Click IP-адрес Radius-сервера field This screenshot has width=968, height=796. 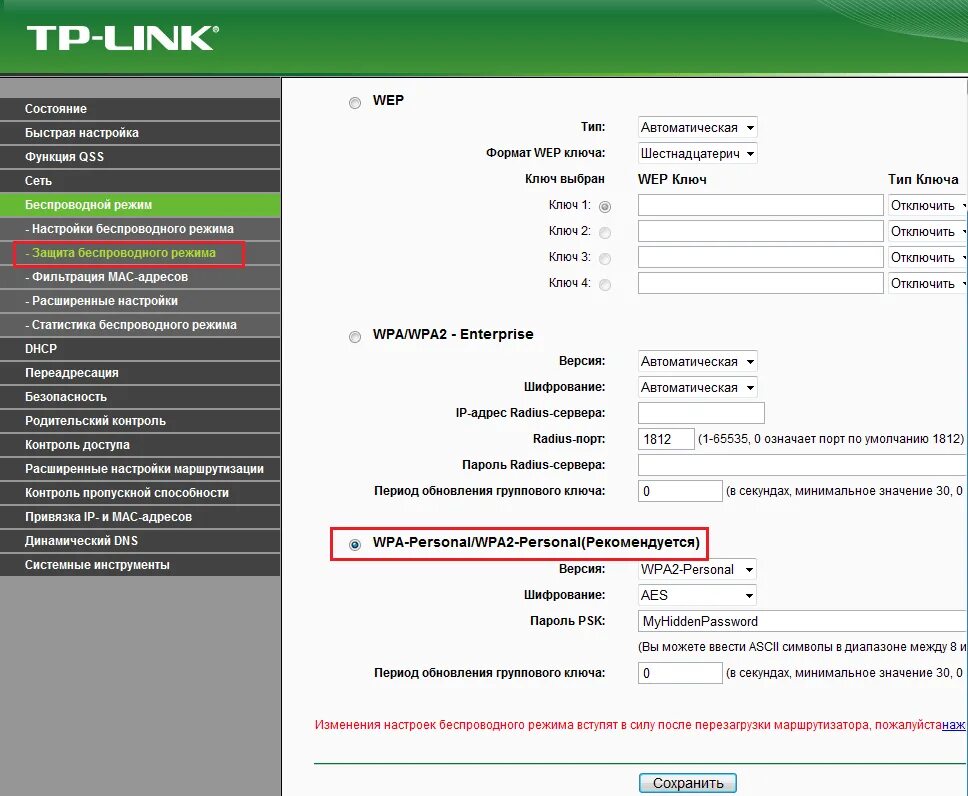pos(701,413)
